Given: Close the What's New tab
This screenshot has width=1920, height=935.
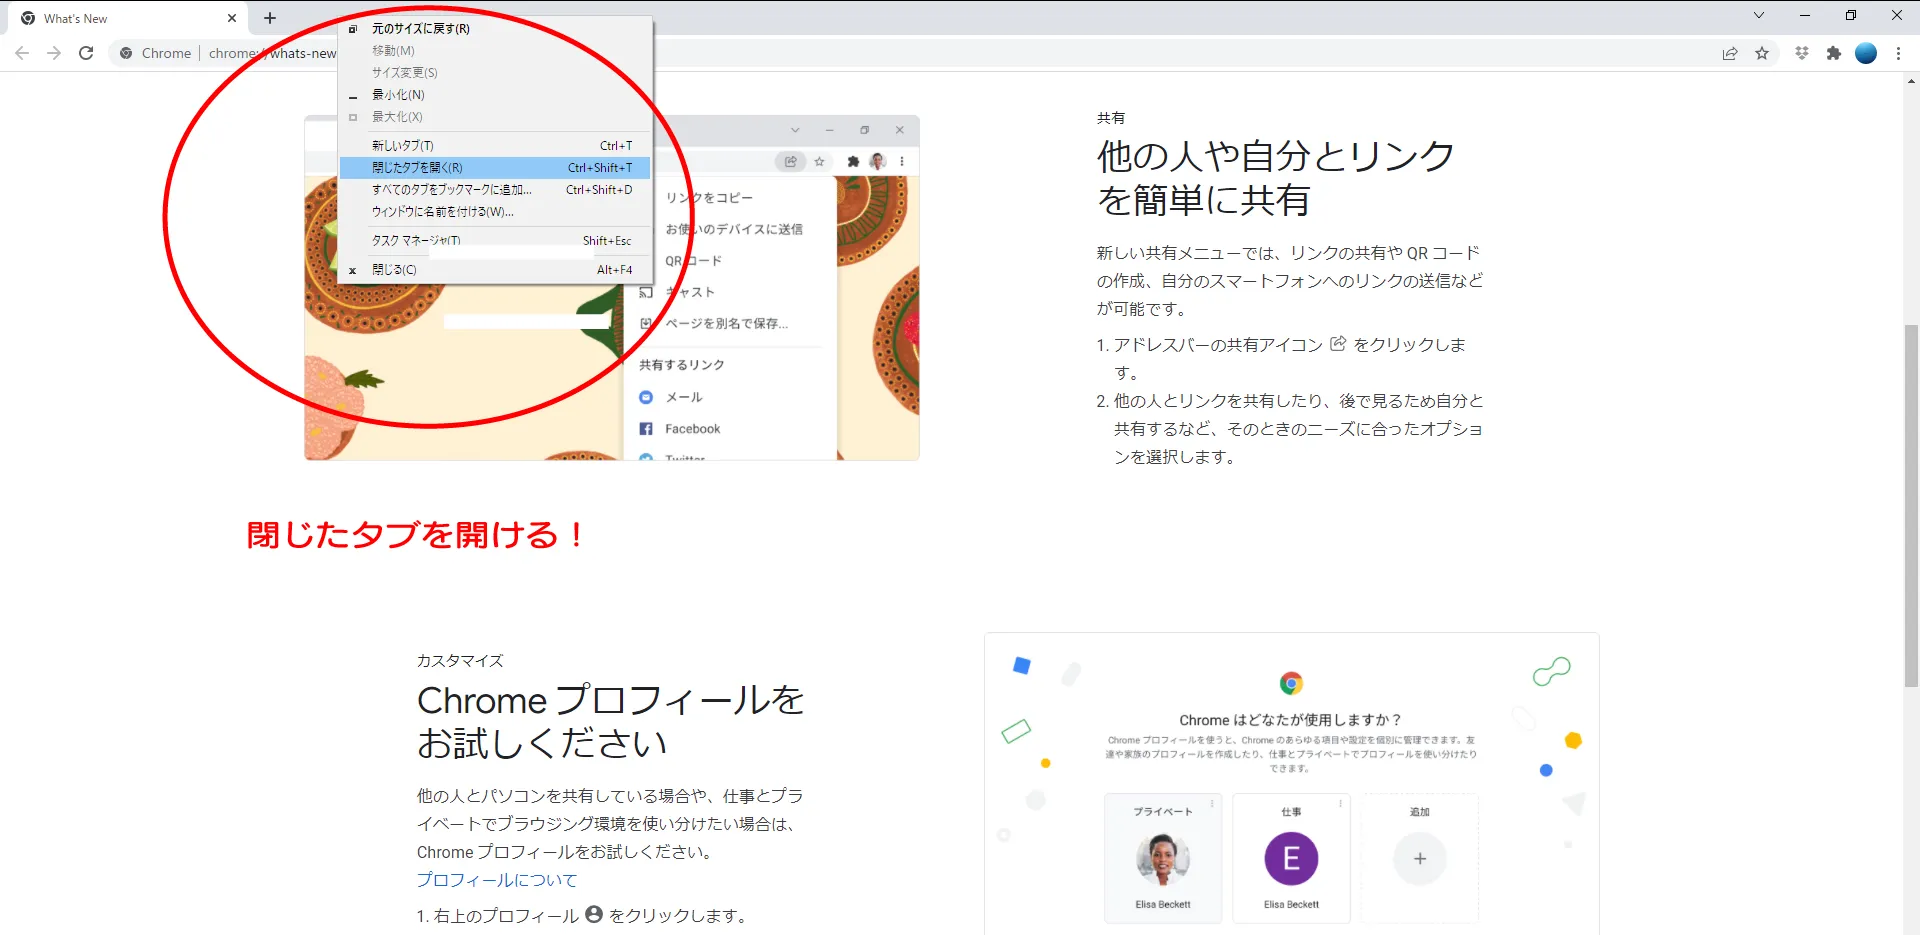Looking at the screenshot, I should 232,18.
